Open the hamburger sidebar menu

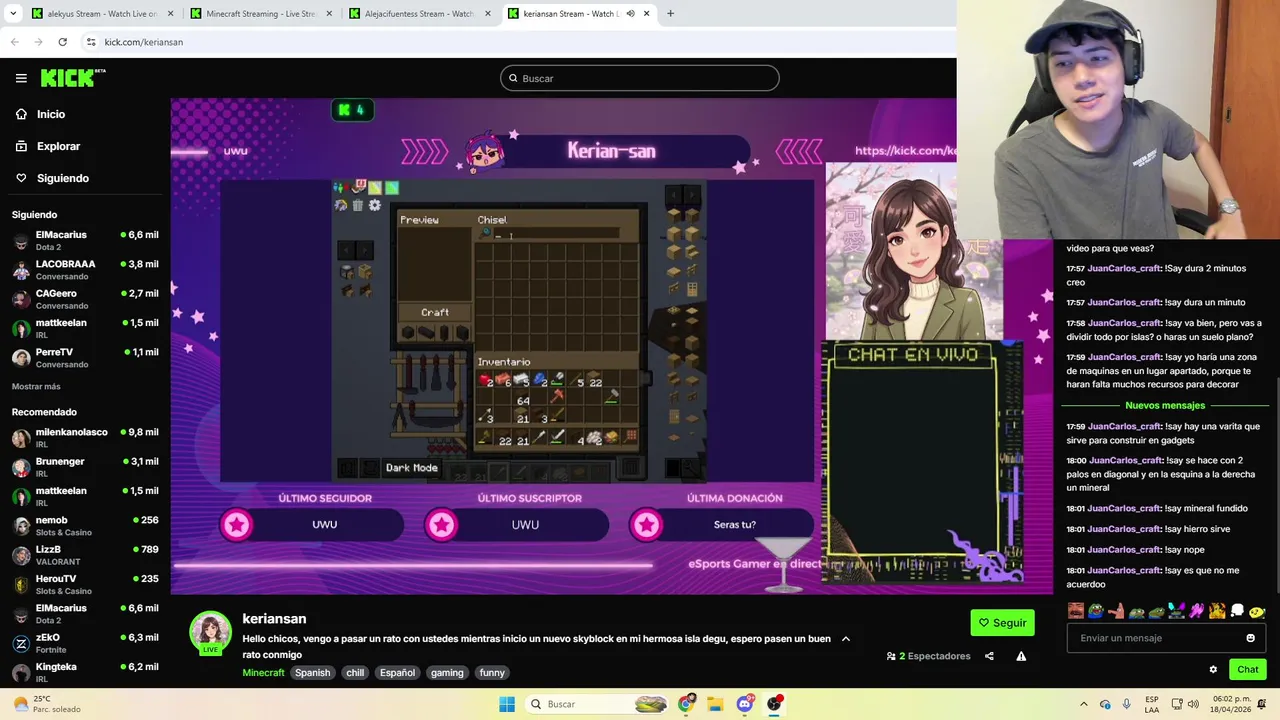pyautogui.click(x=21, y=78)
